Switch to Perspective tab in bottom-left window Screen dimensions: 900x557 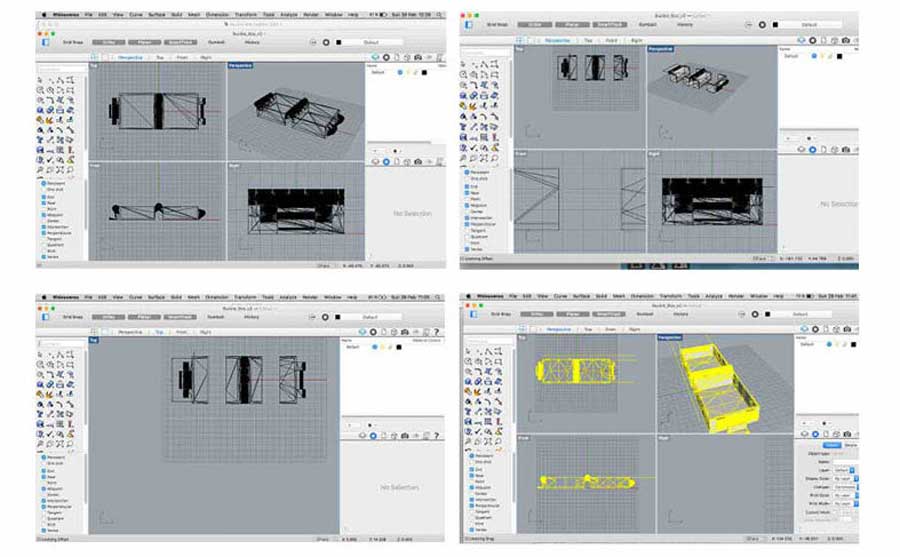click(x=131, y=331)
